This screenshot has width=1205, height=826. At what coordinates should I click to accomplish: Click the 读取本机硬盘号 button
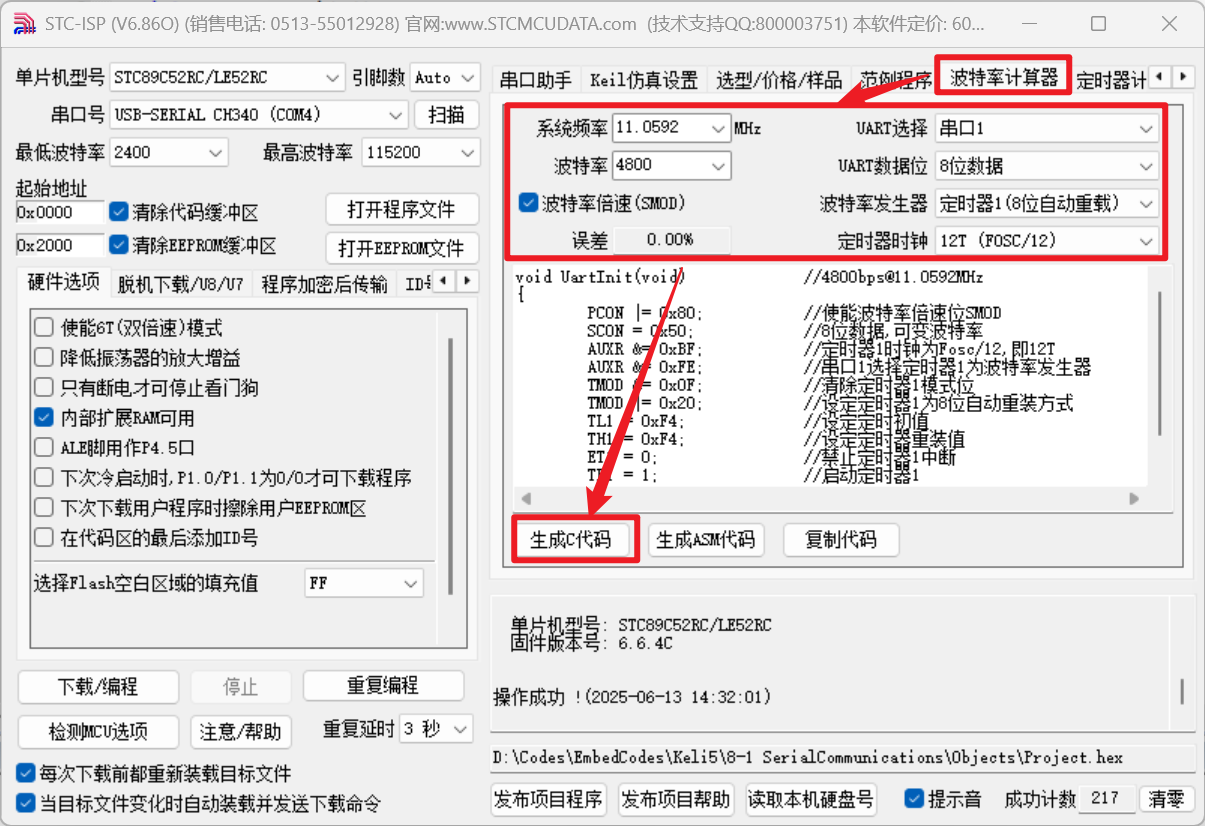tap(811, 799)
